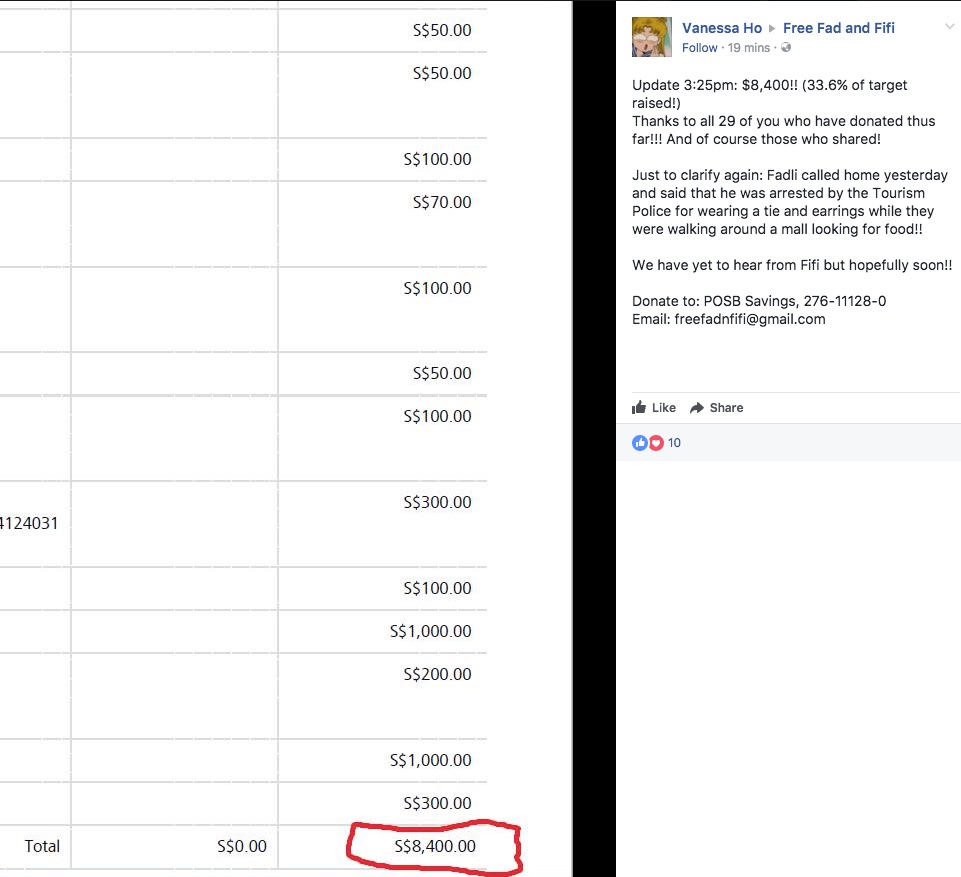Expand the post options chevron
This screenshot has height=877, width=961.
click(x=949, y=28)
